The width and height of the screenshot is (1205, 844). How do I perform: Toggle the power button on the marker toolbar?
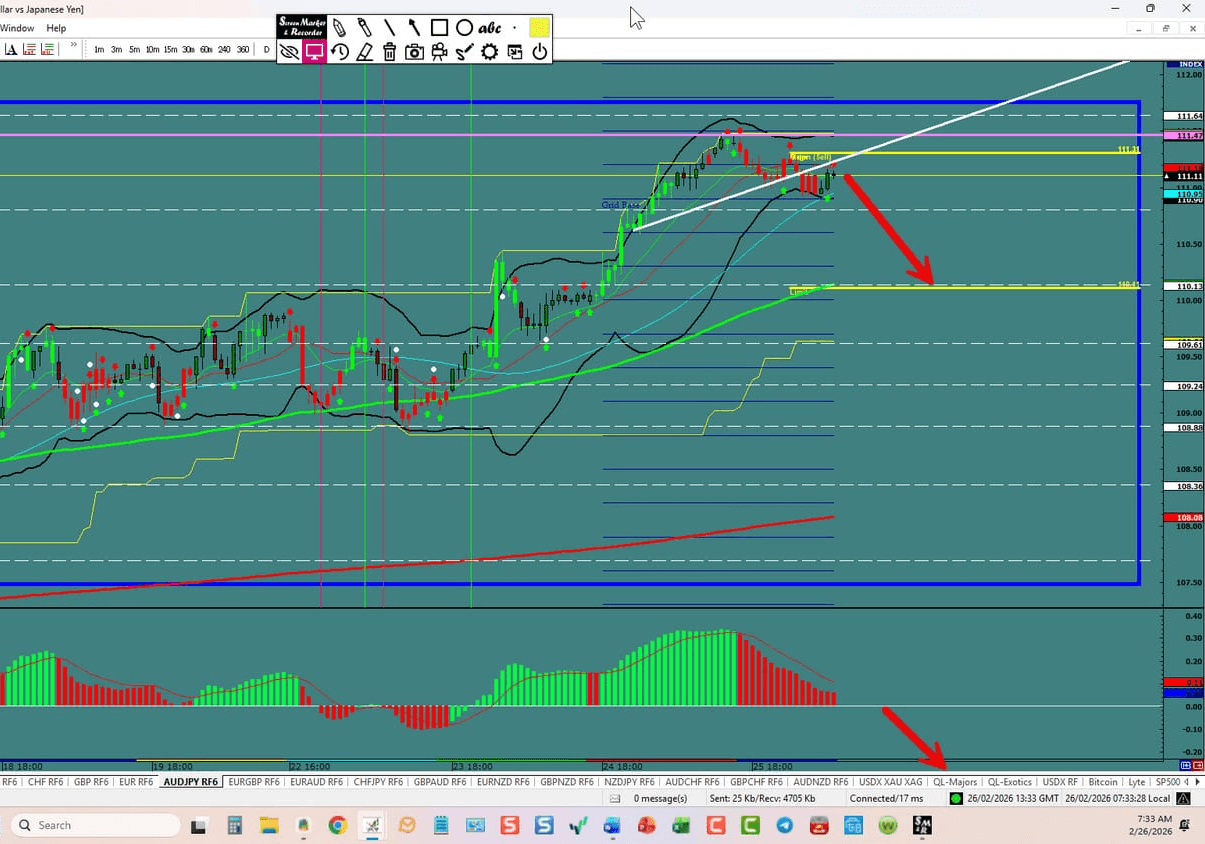(539, 52)
